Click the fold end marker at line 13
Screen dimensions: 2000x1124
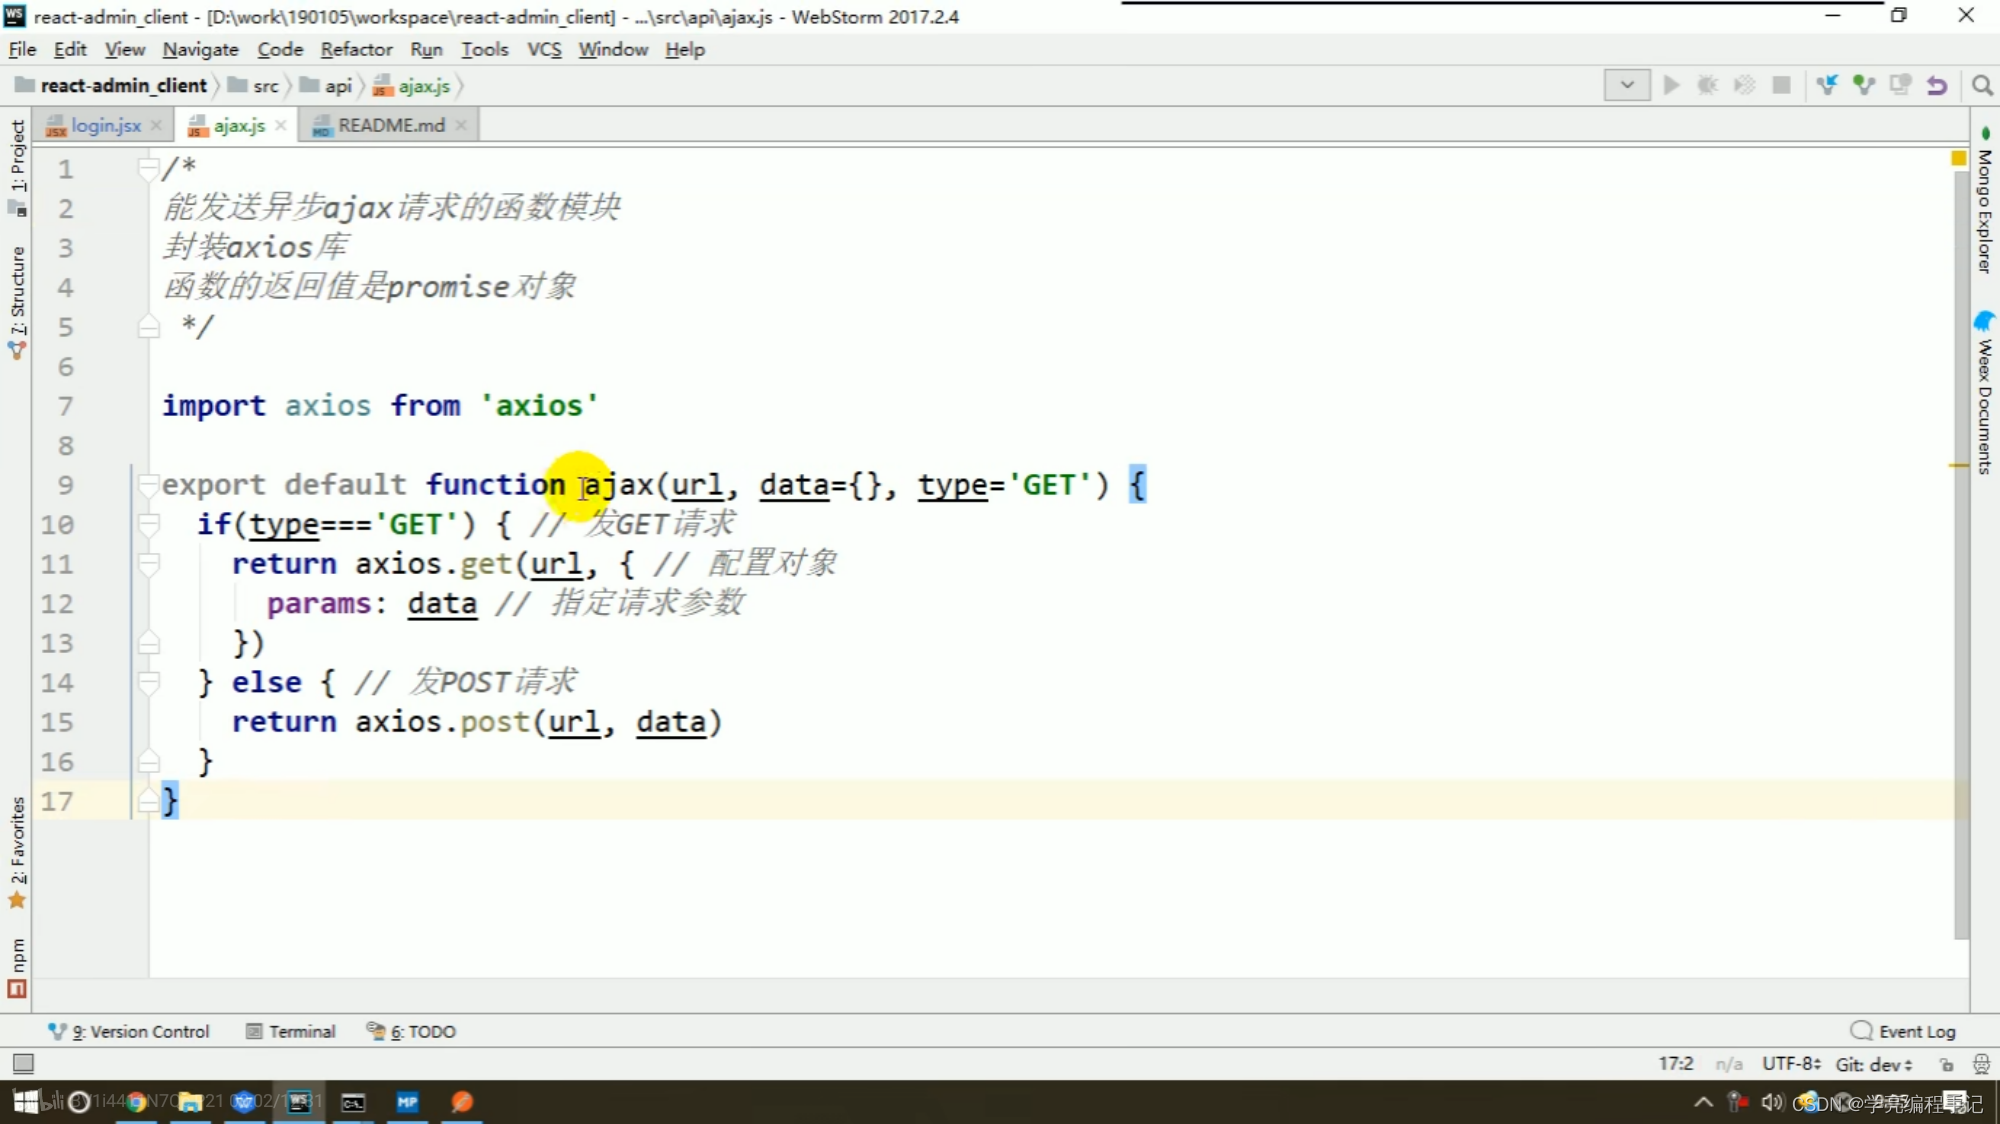click(x=148, y=642)
